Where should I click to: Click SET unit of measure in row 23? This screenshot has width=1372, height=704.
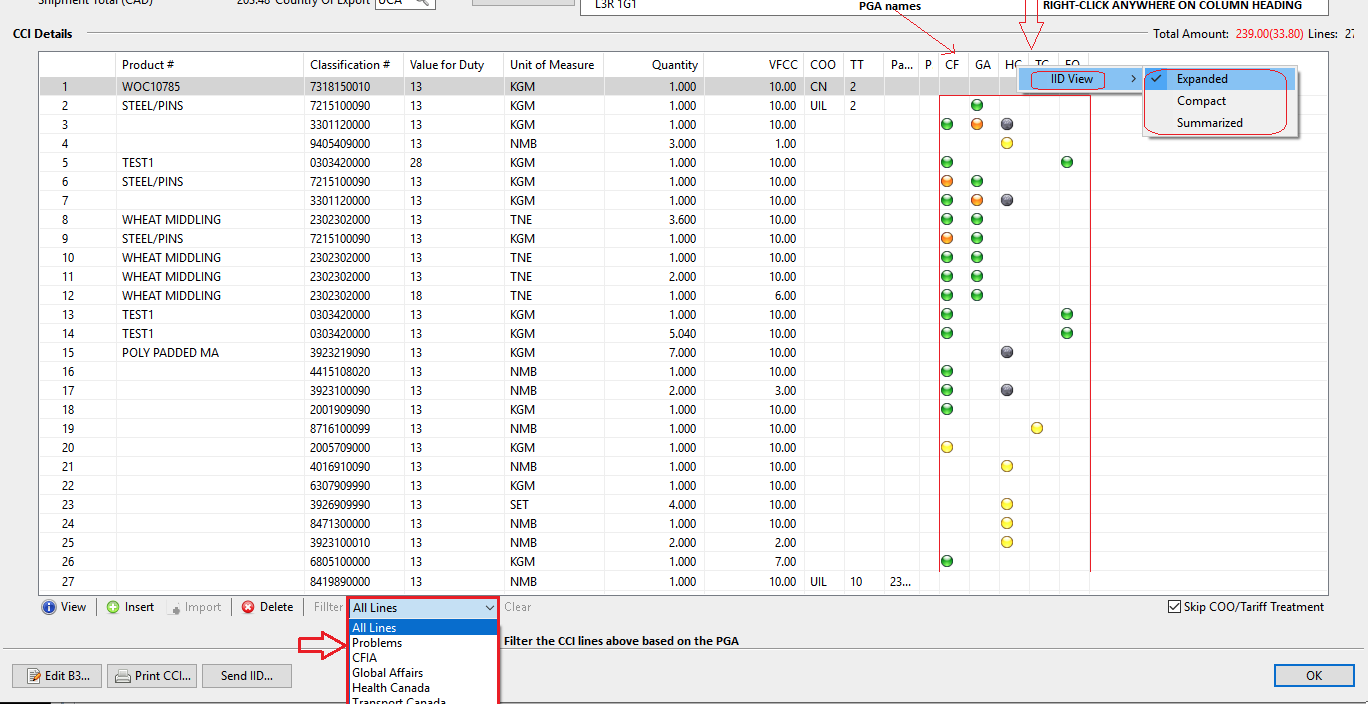click(554, 505)
